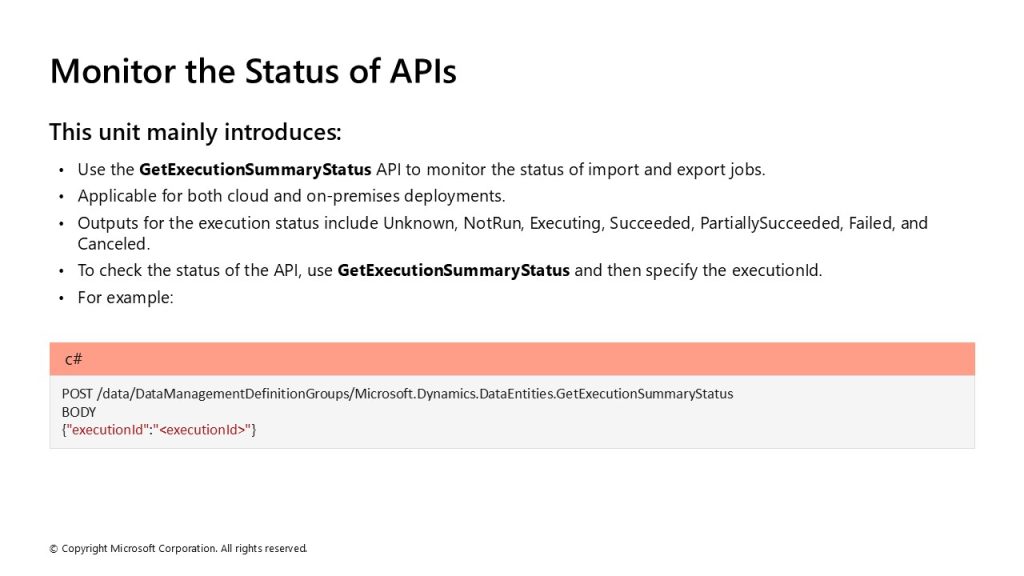Click the Microsoft copyright notice footer
The height and width of the screenshot is (576, 1024).
click(x=178, y=549)
